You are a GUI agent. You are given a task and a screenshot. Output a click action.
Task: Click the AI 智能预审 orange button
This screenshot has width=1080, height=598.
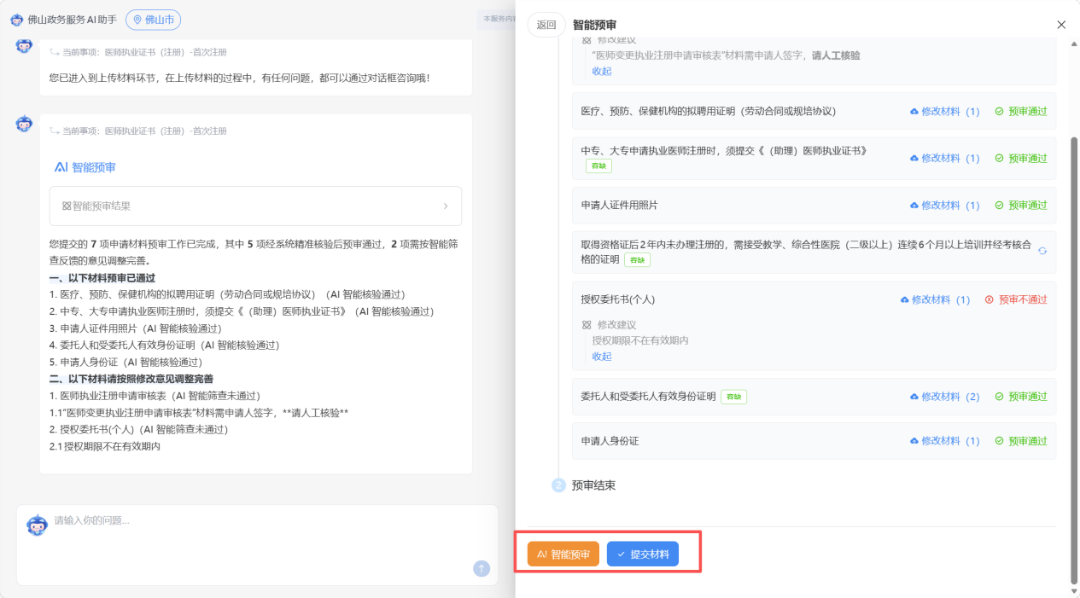click(x=563, y=554)
